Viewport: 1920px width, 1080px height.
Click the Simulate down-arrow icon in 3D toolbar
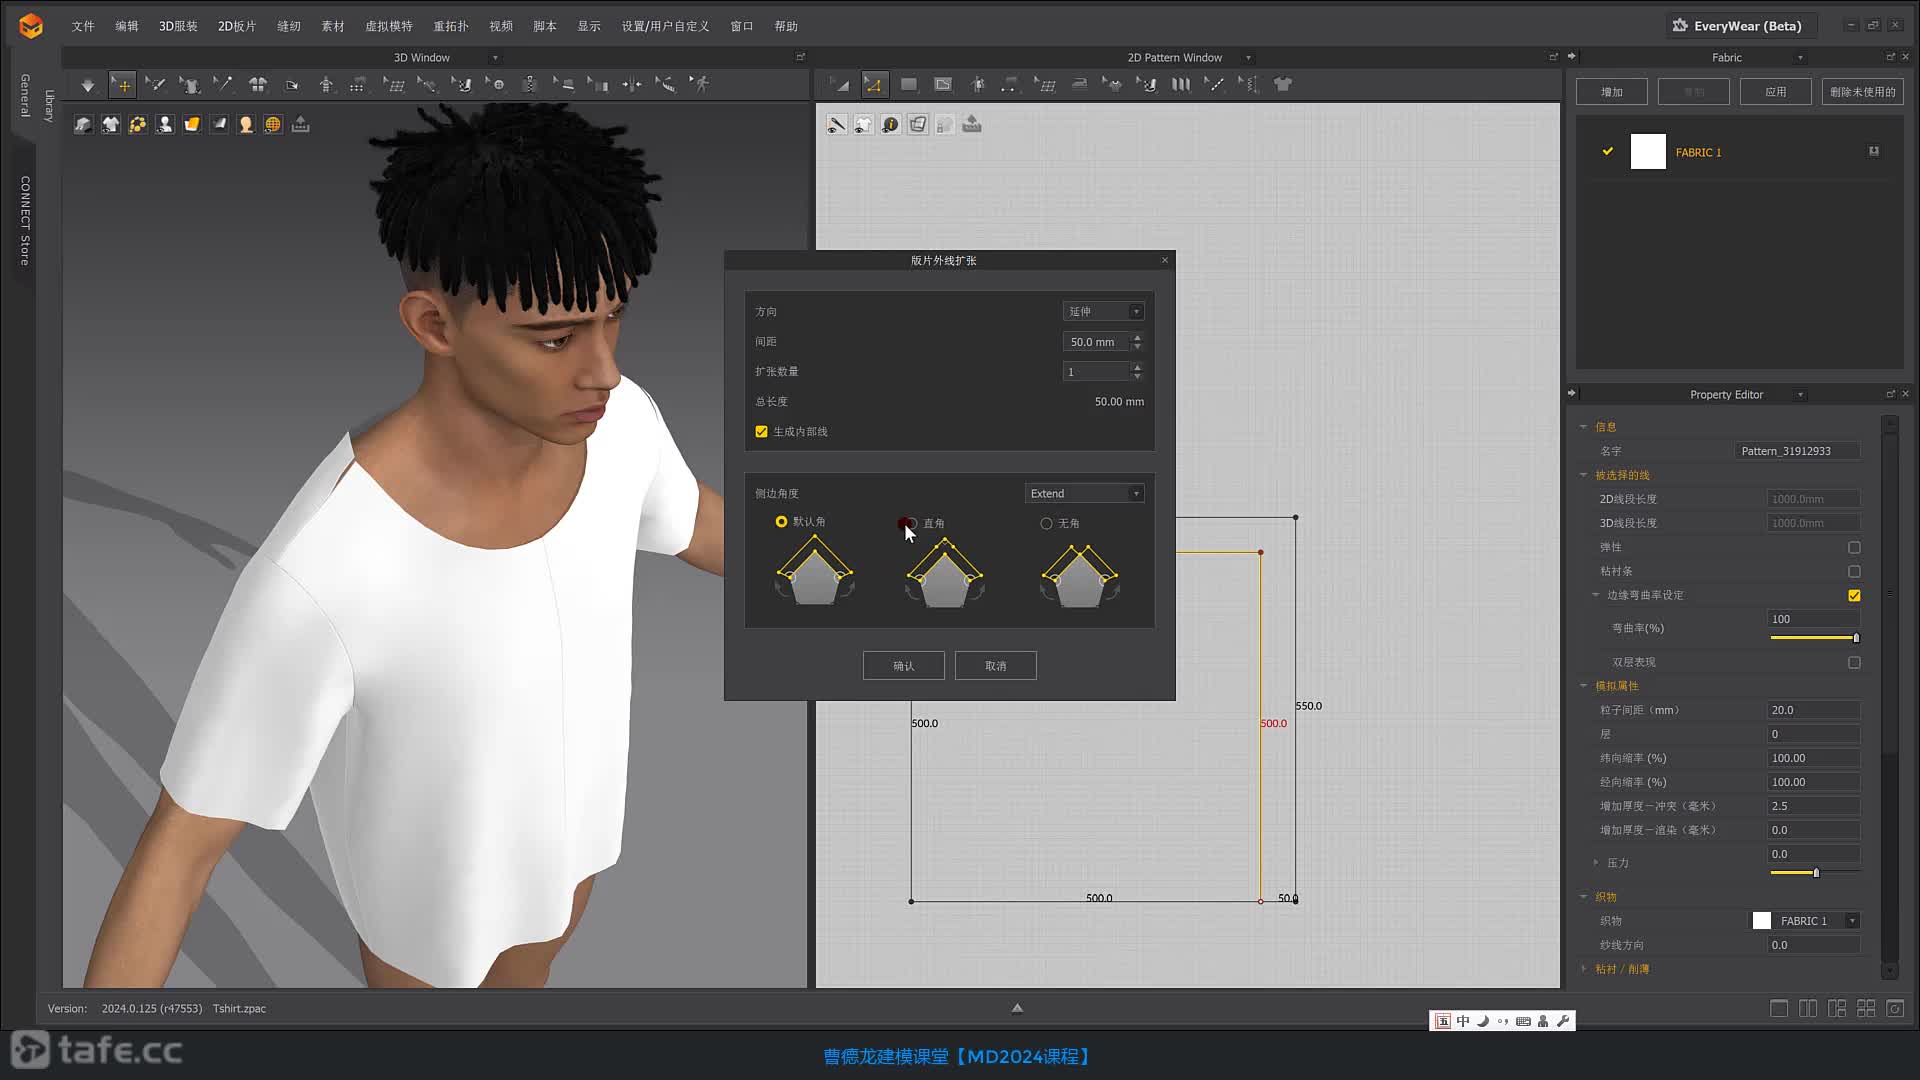point(88,85)
